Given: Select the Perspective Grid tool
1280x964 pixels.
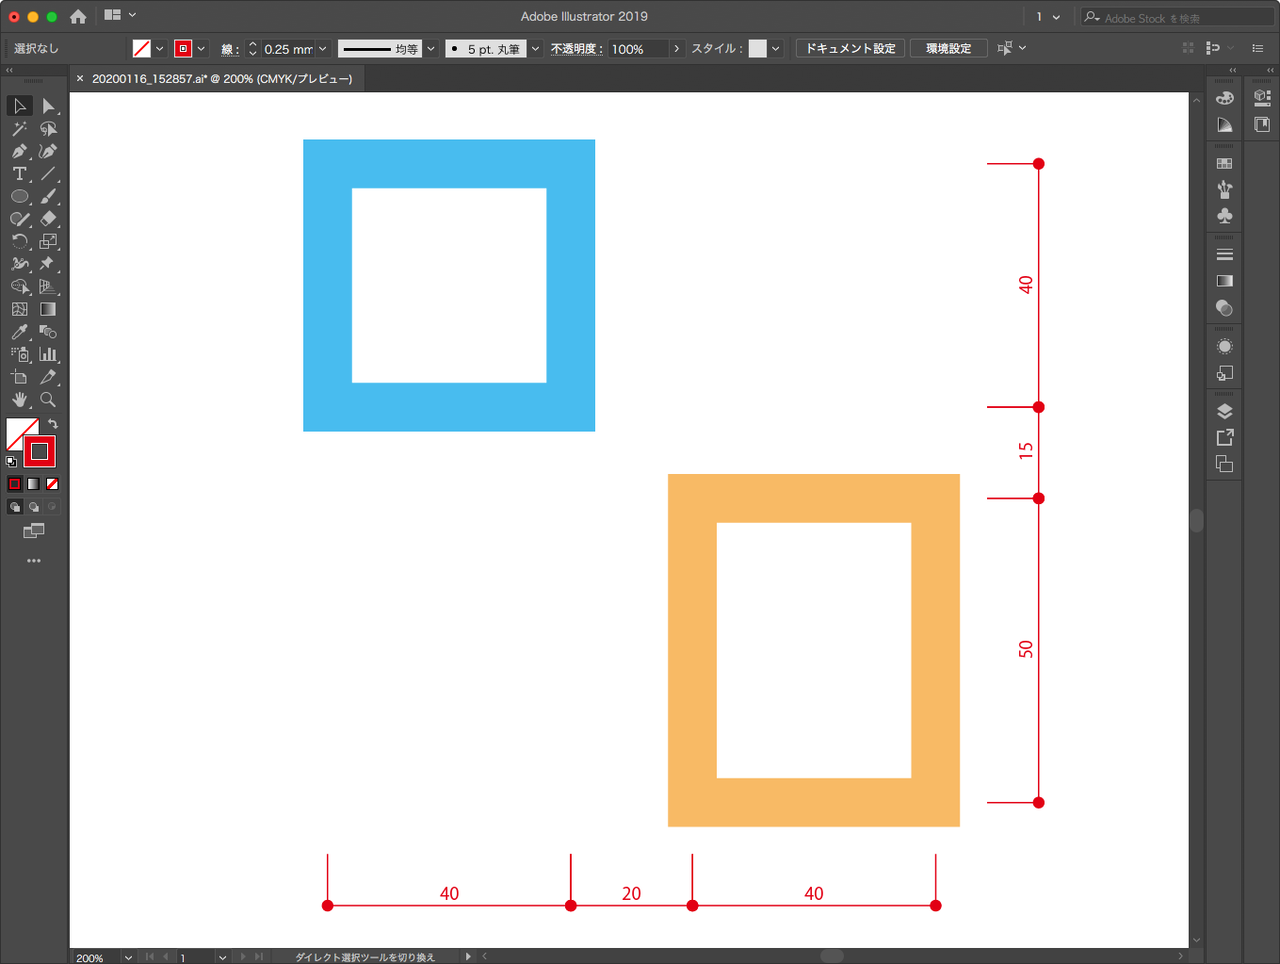Looking at the screenshot, I should click(48, 287).
